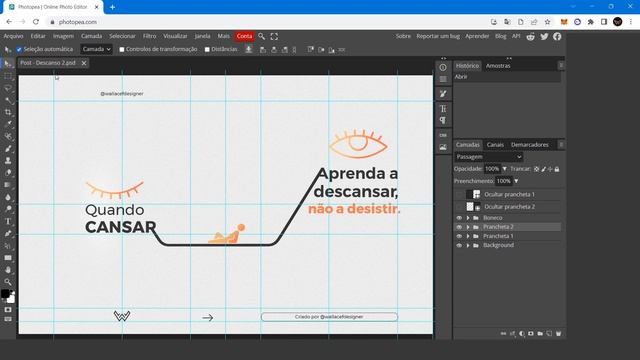This screenshot has width=640, height=360.
Task: Open Reportar um bug link
Action: [x=438, y=36]
